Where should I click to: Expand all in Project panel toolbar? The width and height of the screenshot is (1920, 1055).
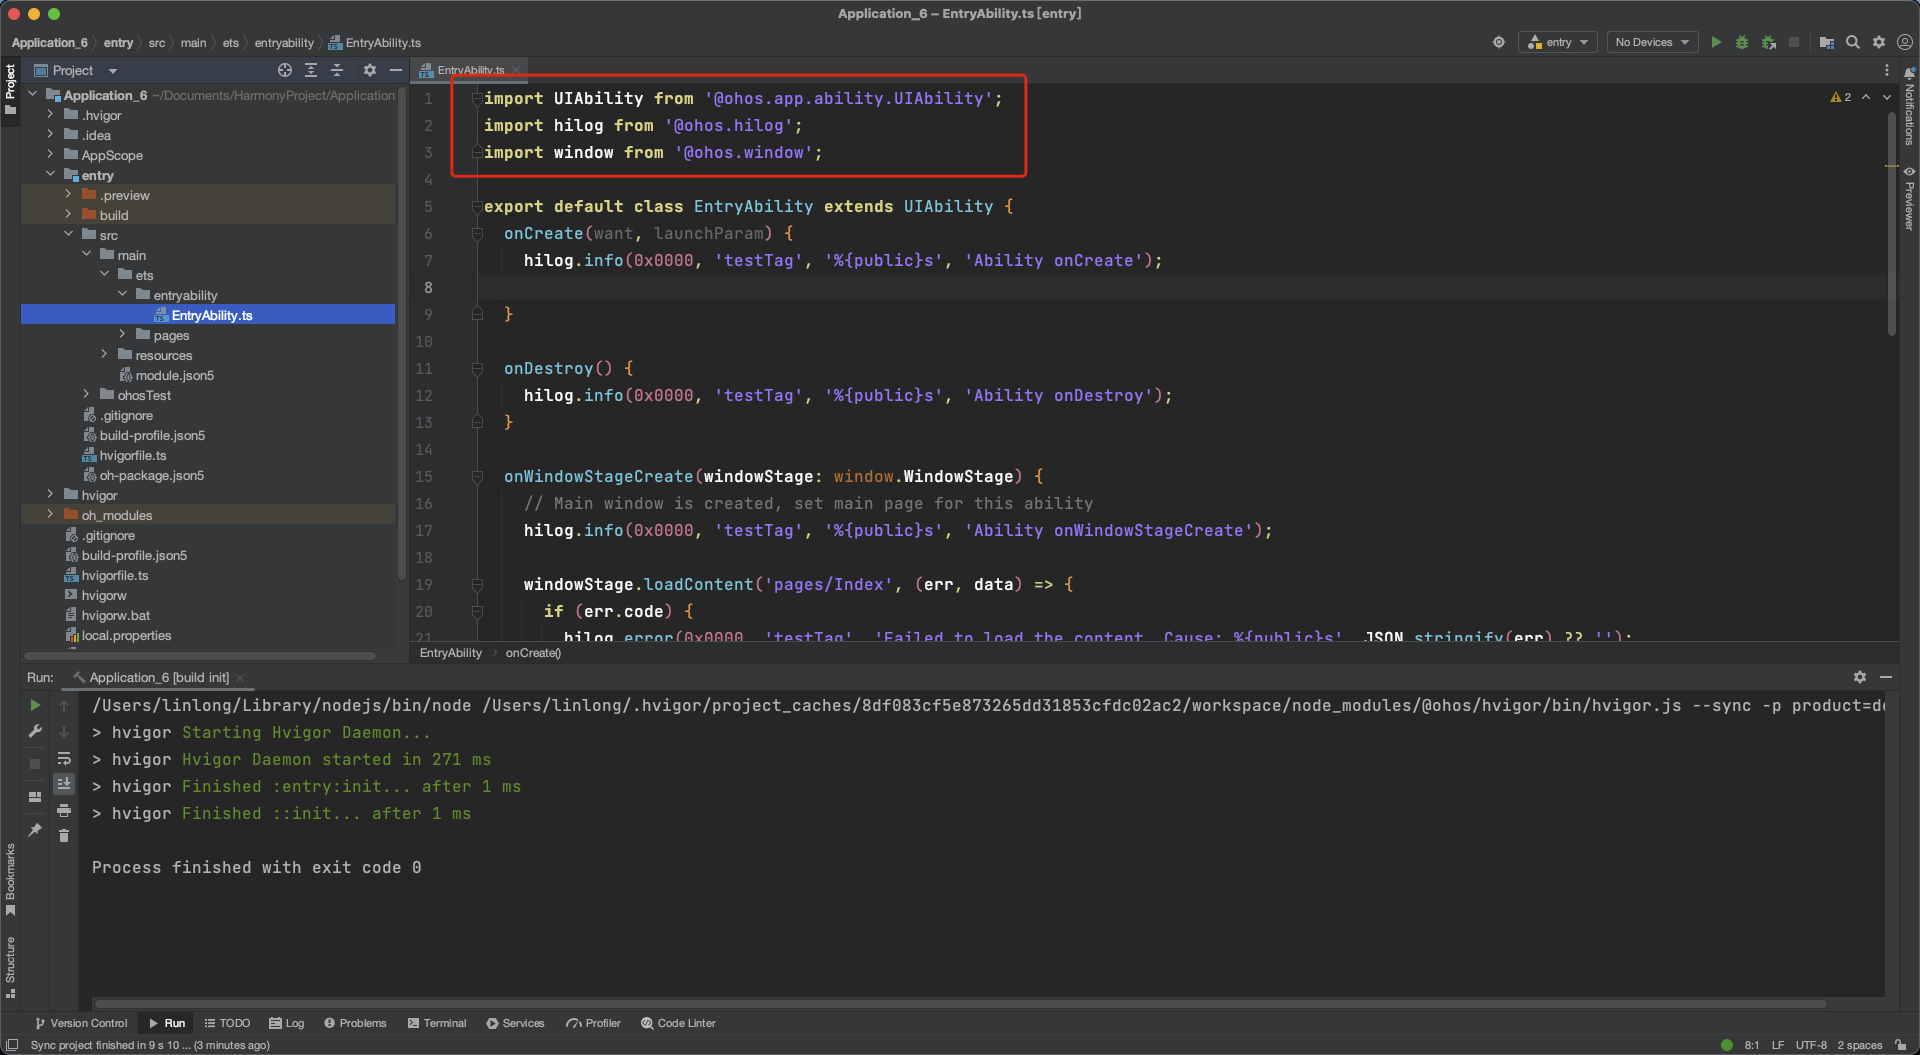[x=311, y=70]
